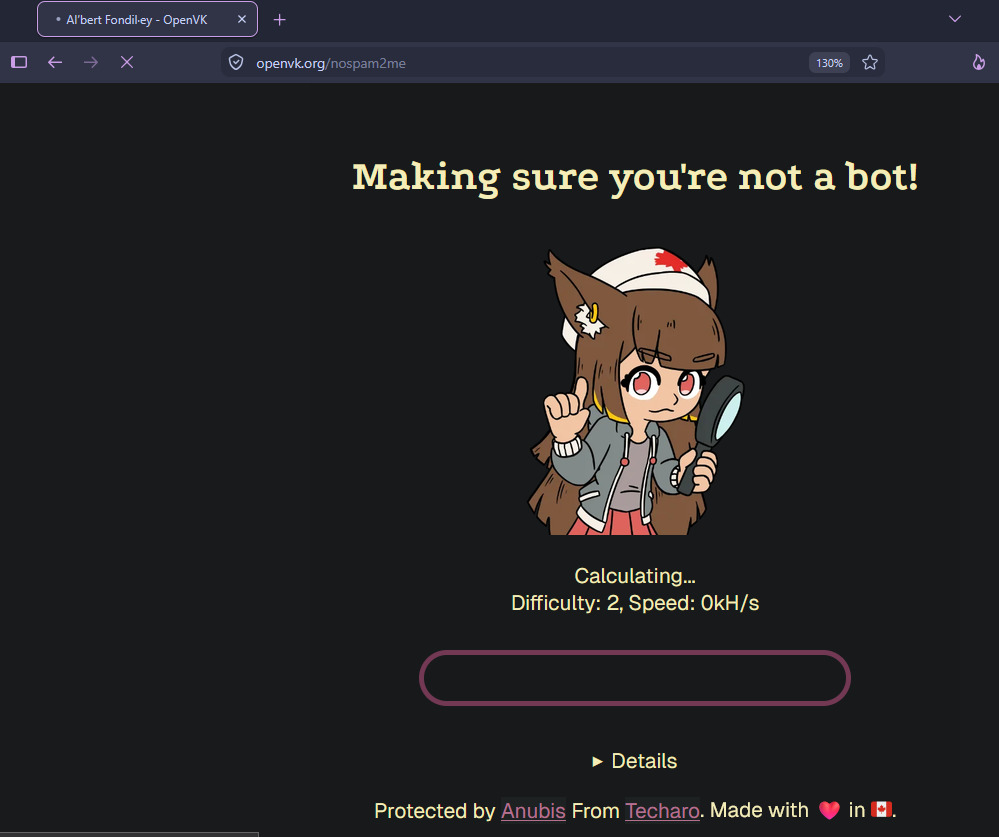
Task: Bookmark this page with the star
Action: [870, 62]
